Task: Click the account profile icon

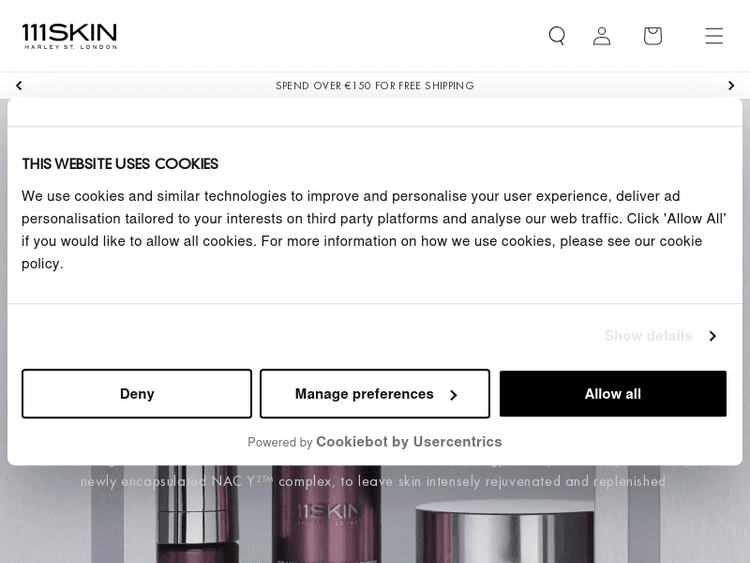Action: 601,36
